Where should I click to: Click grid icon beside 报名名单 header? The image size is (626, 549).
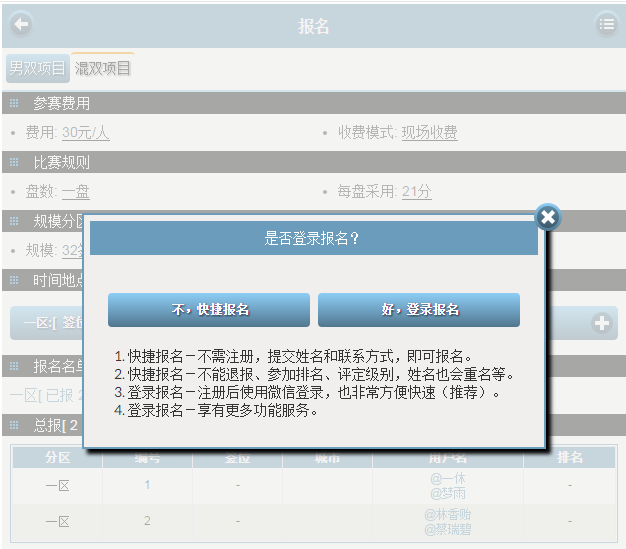tap(14, 366)
